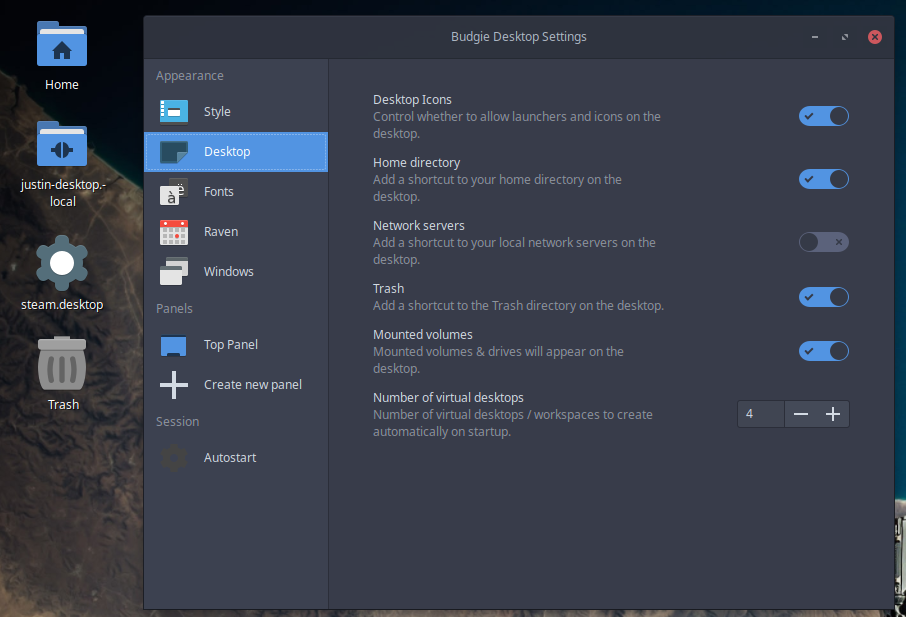This screenshot has height=617, width=906.
Task: Go to the Fonts settings page
Action: coord(236,192)
